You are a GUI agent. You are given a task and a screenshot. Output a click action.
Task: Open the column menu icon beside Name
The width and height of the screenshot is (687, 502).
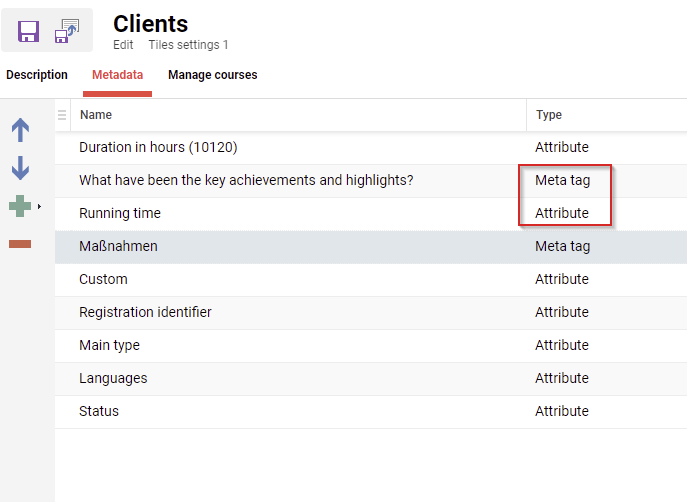[x=62, y=115]
